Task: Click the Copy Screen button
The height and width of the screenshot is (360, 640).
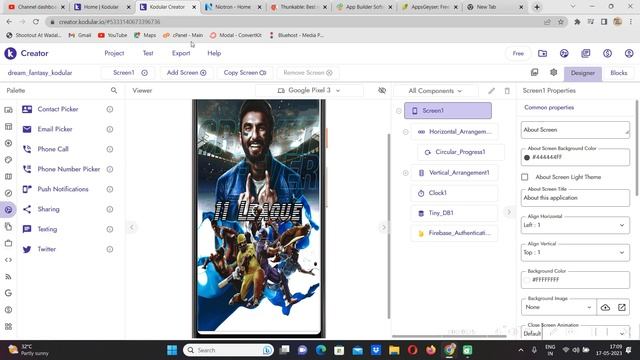Action: 244,73
